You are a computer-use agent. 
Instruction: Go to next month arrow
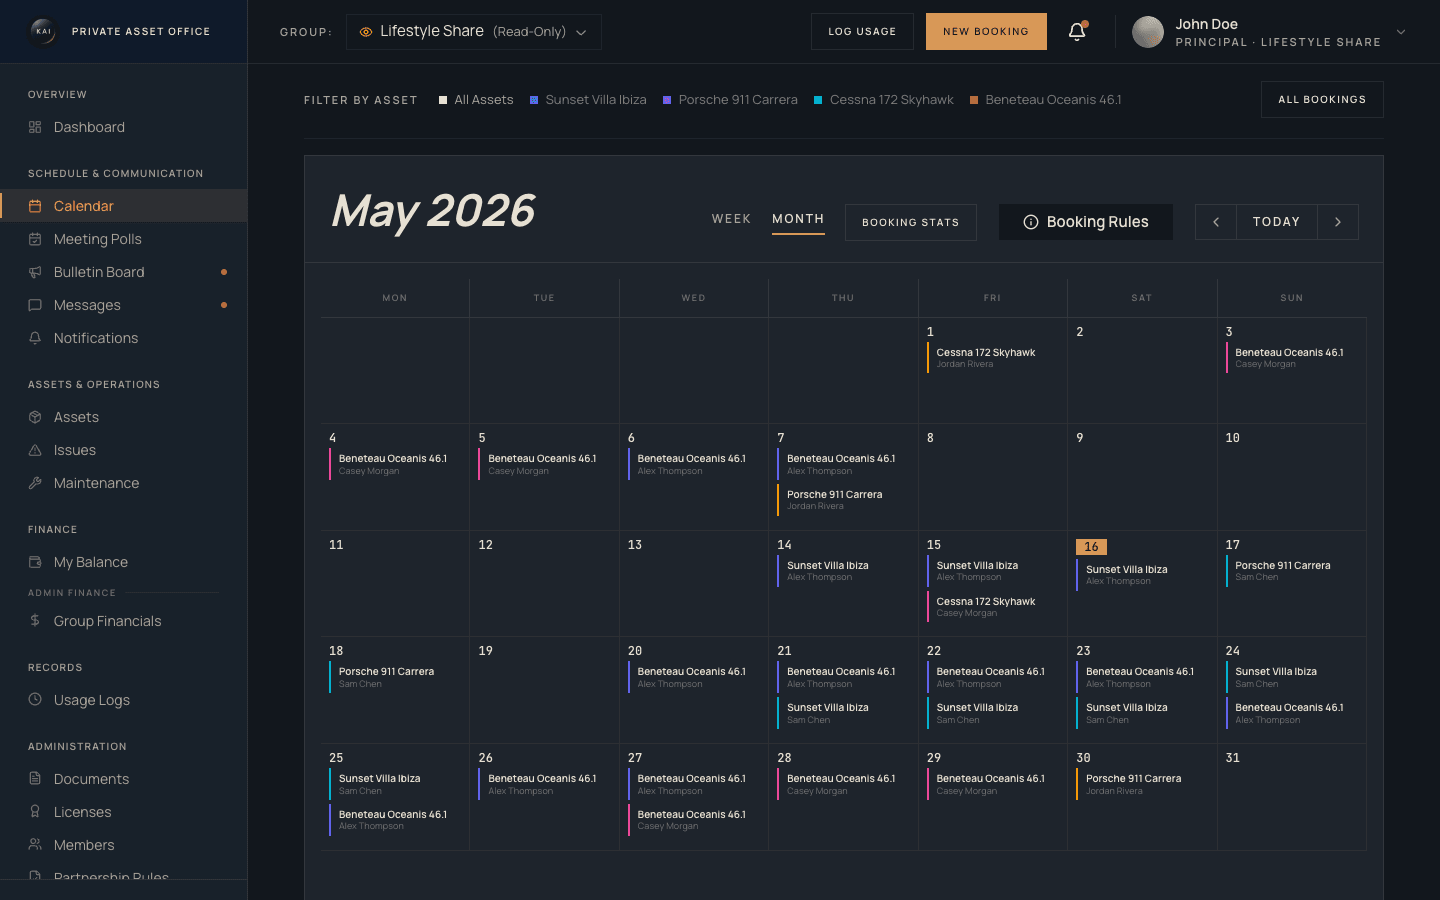(1338, 222)
